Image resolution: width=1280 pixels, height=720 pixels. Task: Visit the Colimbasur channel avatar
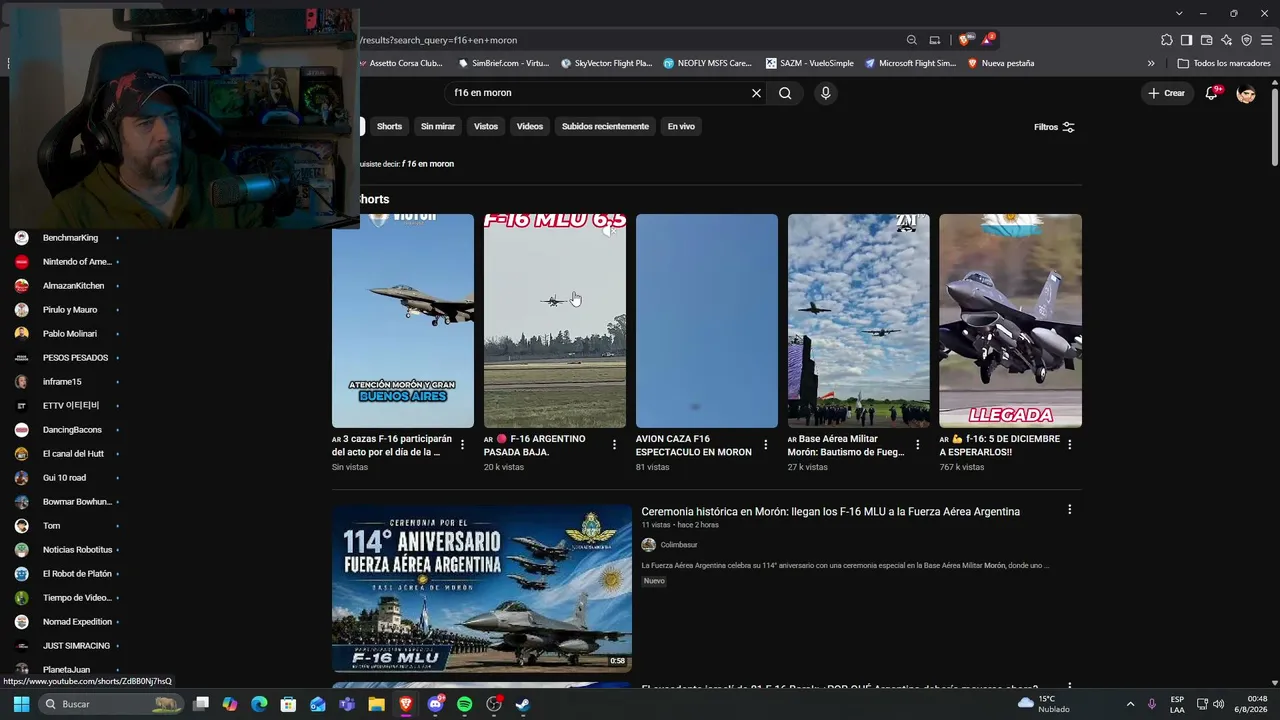(649, 545)
